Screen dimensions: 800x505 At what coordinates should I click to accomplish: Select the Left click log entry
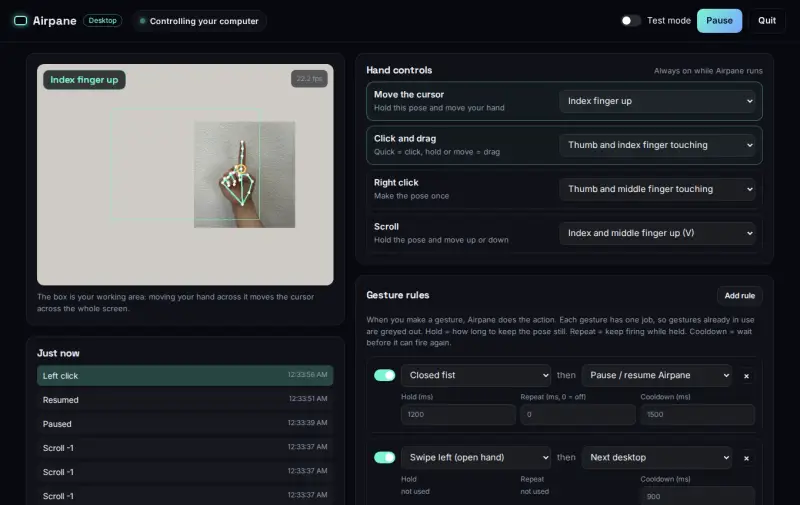tap(185, 375)
